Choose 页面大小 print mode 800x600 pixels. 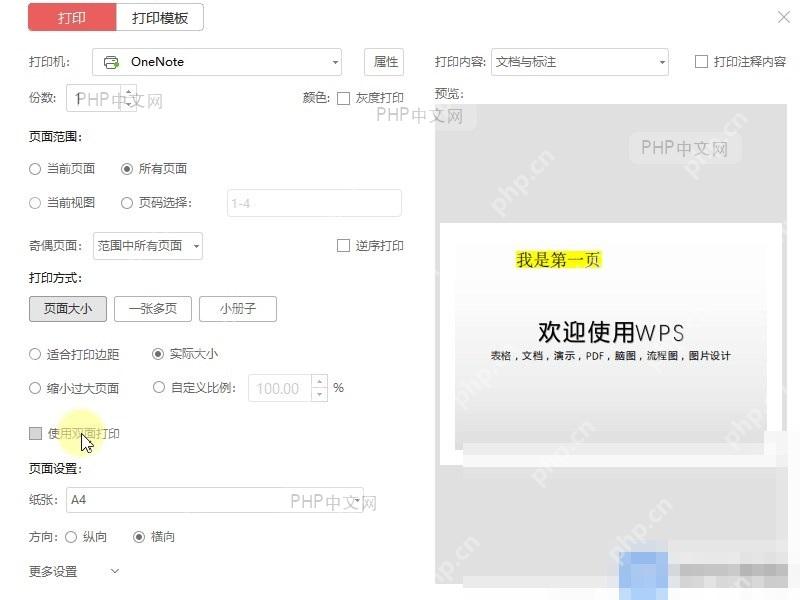[x=68, y=309]
